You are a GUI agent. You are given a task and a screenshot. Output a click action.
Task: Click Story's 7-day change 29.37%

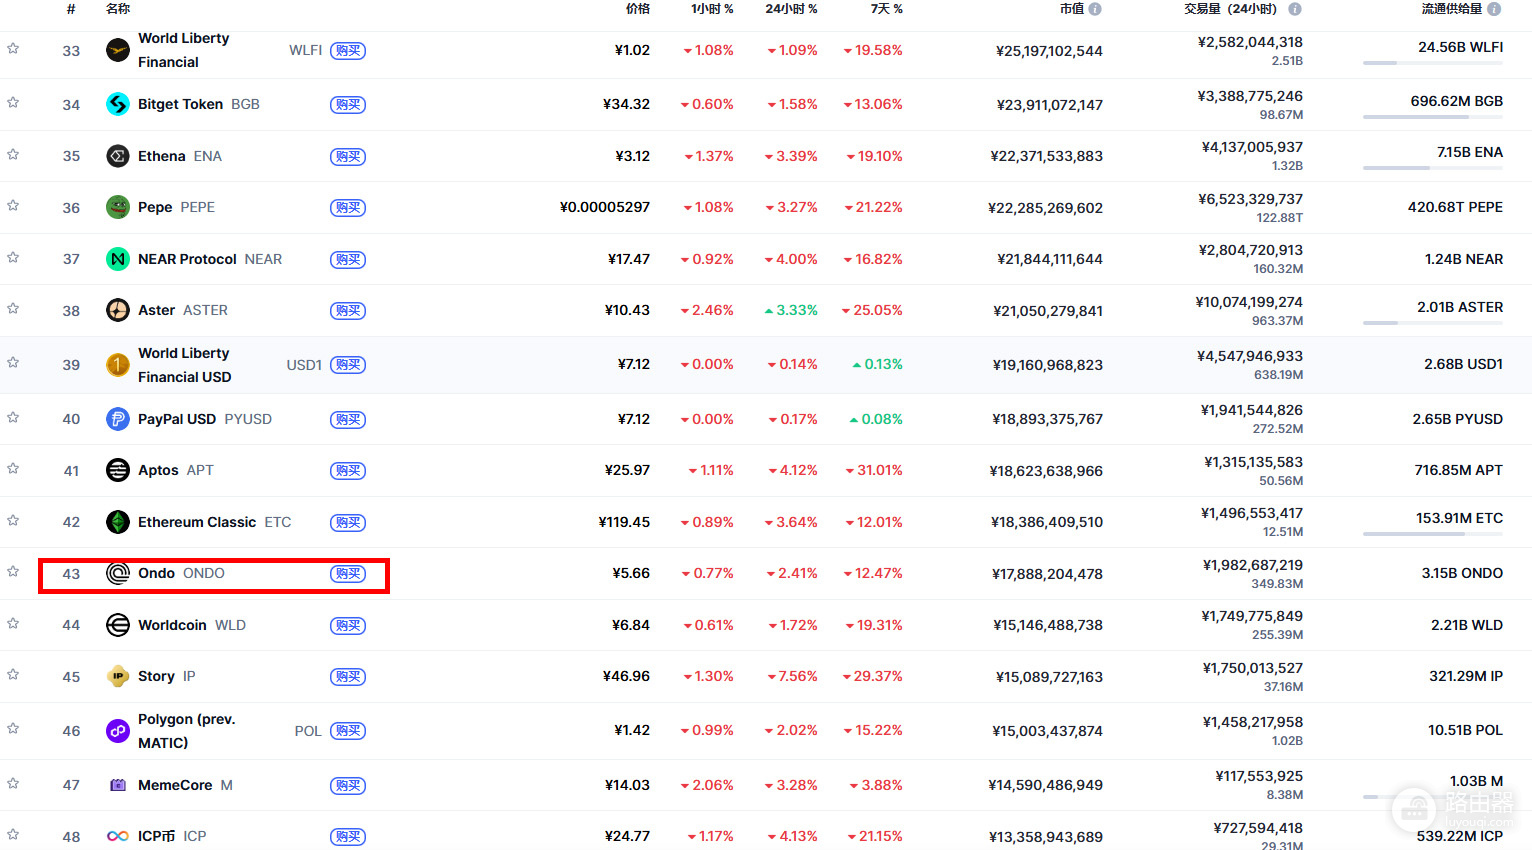873,676
